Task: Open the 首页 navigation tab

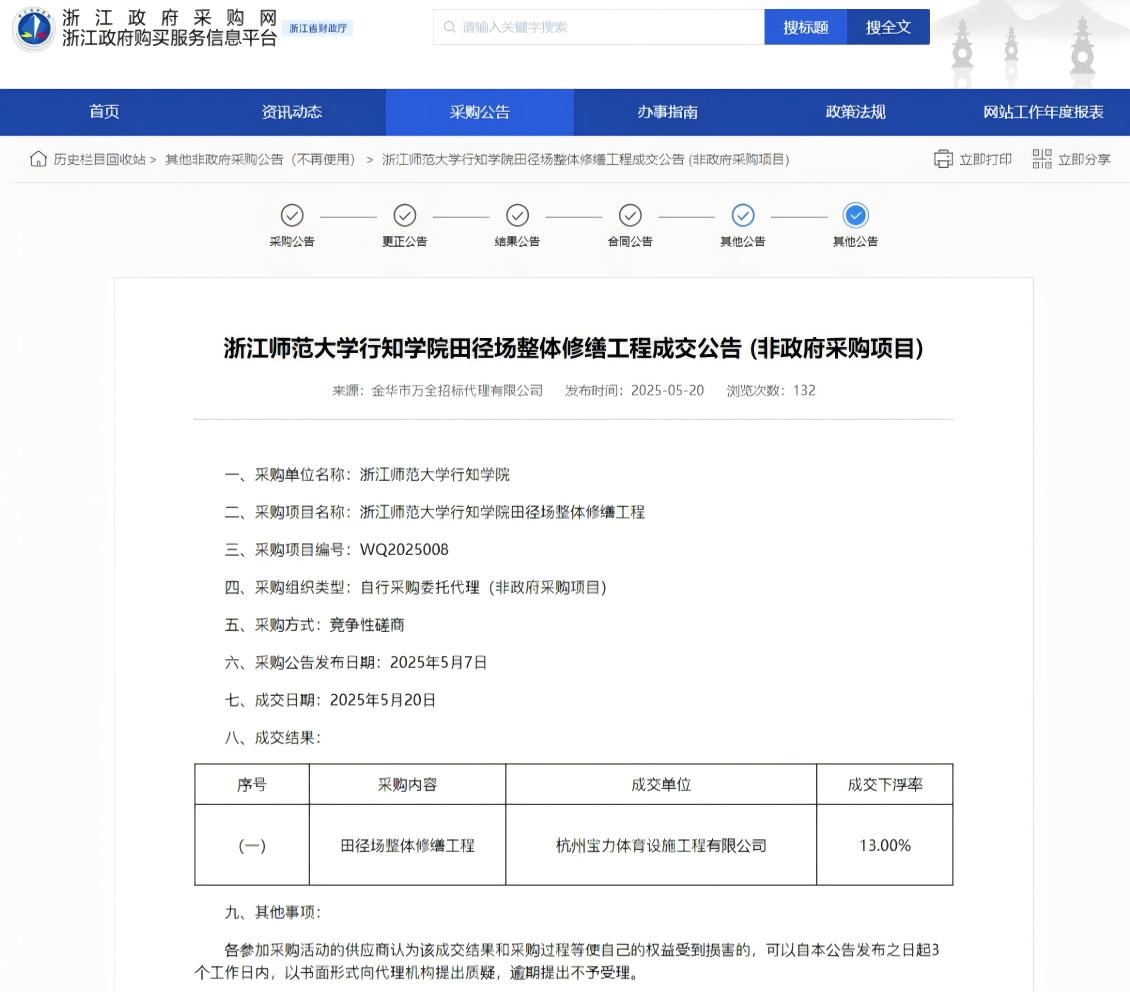Action: 104,112
